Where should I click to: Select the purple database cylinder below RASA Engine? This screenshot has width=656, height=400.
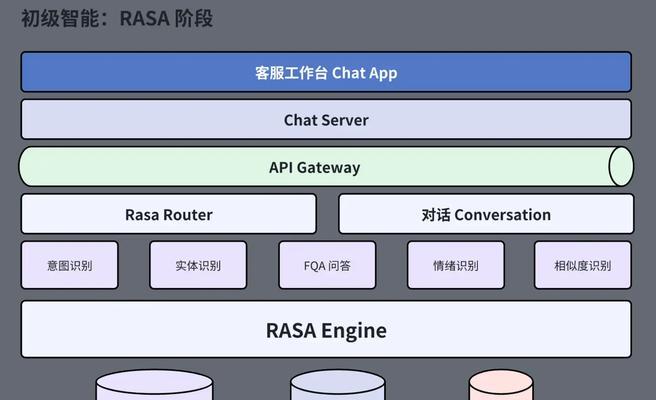coord(154,385)
